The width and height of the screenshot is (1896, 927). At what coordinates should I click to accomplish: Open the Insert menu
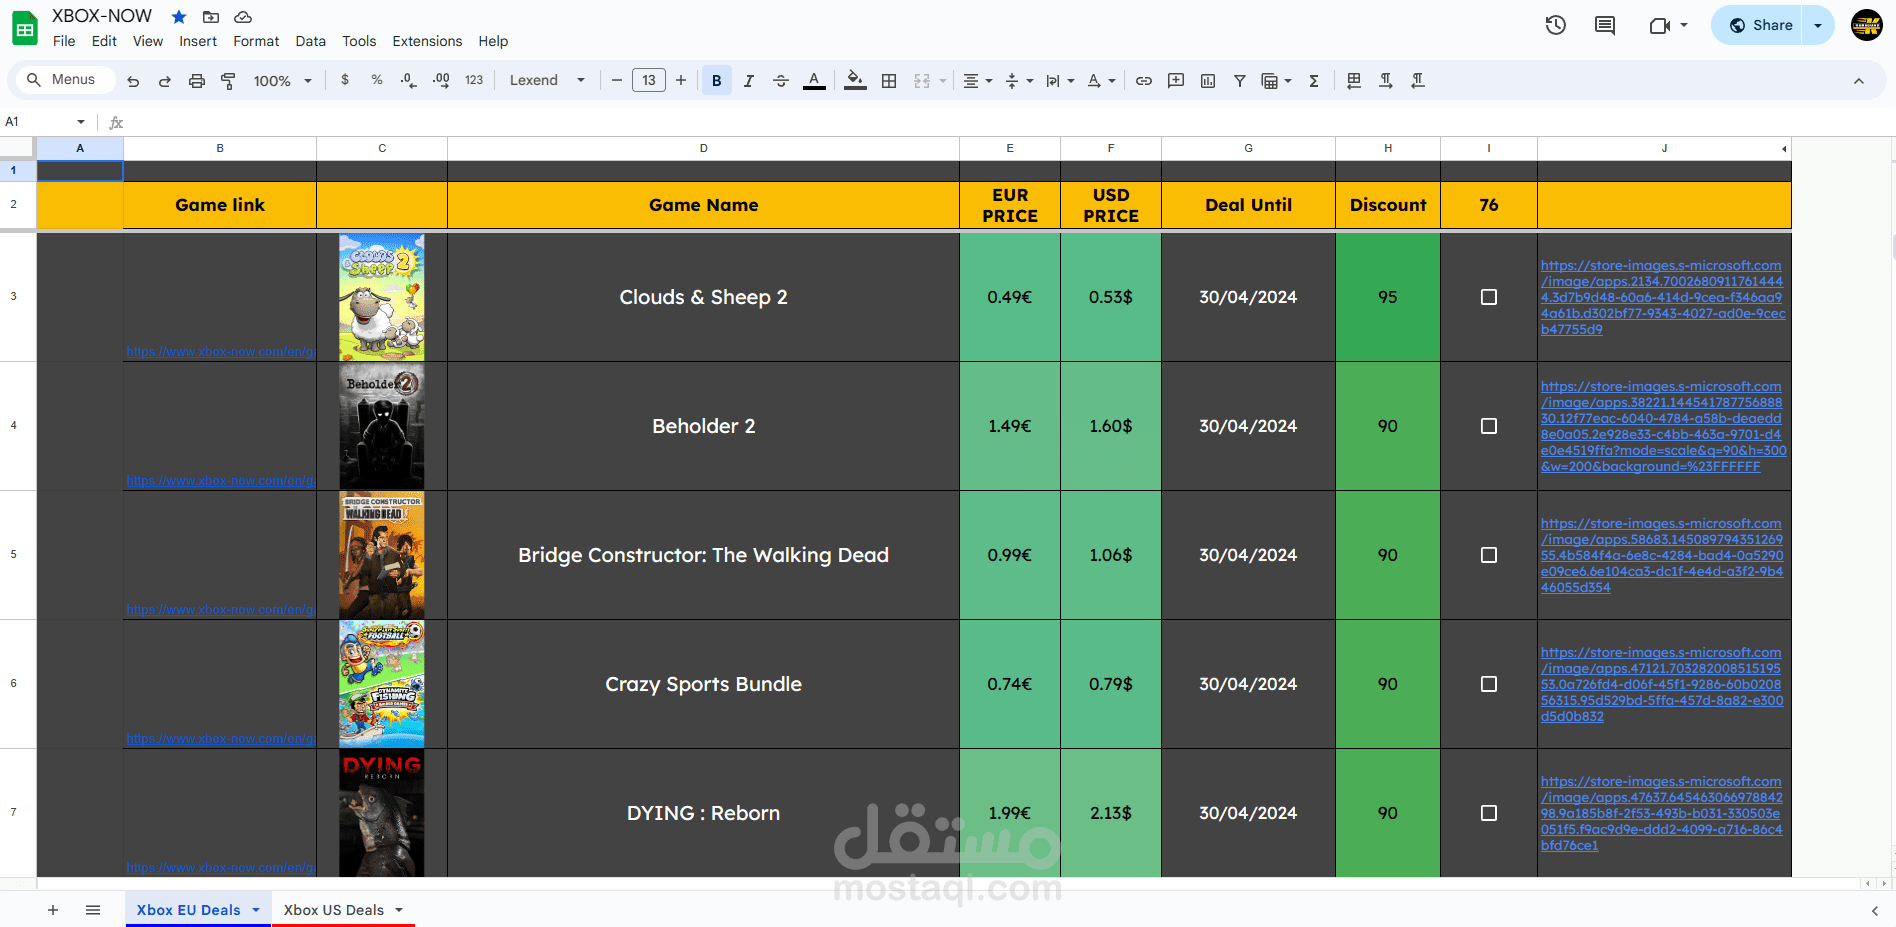(x=198, y=41)
